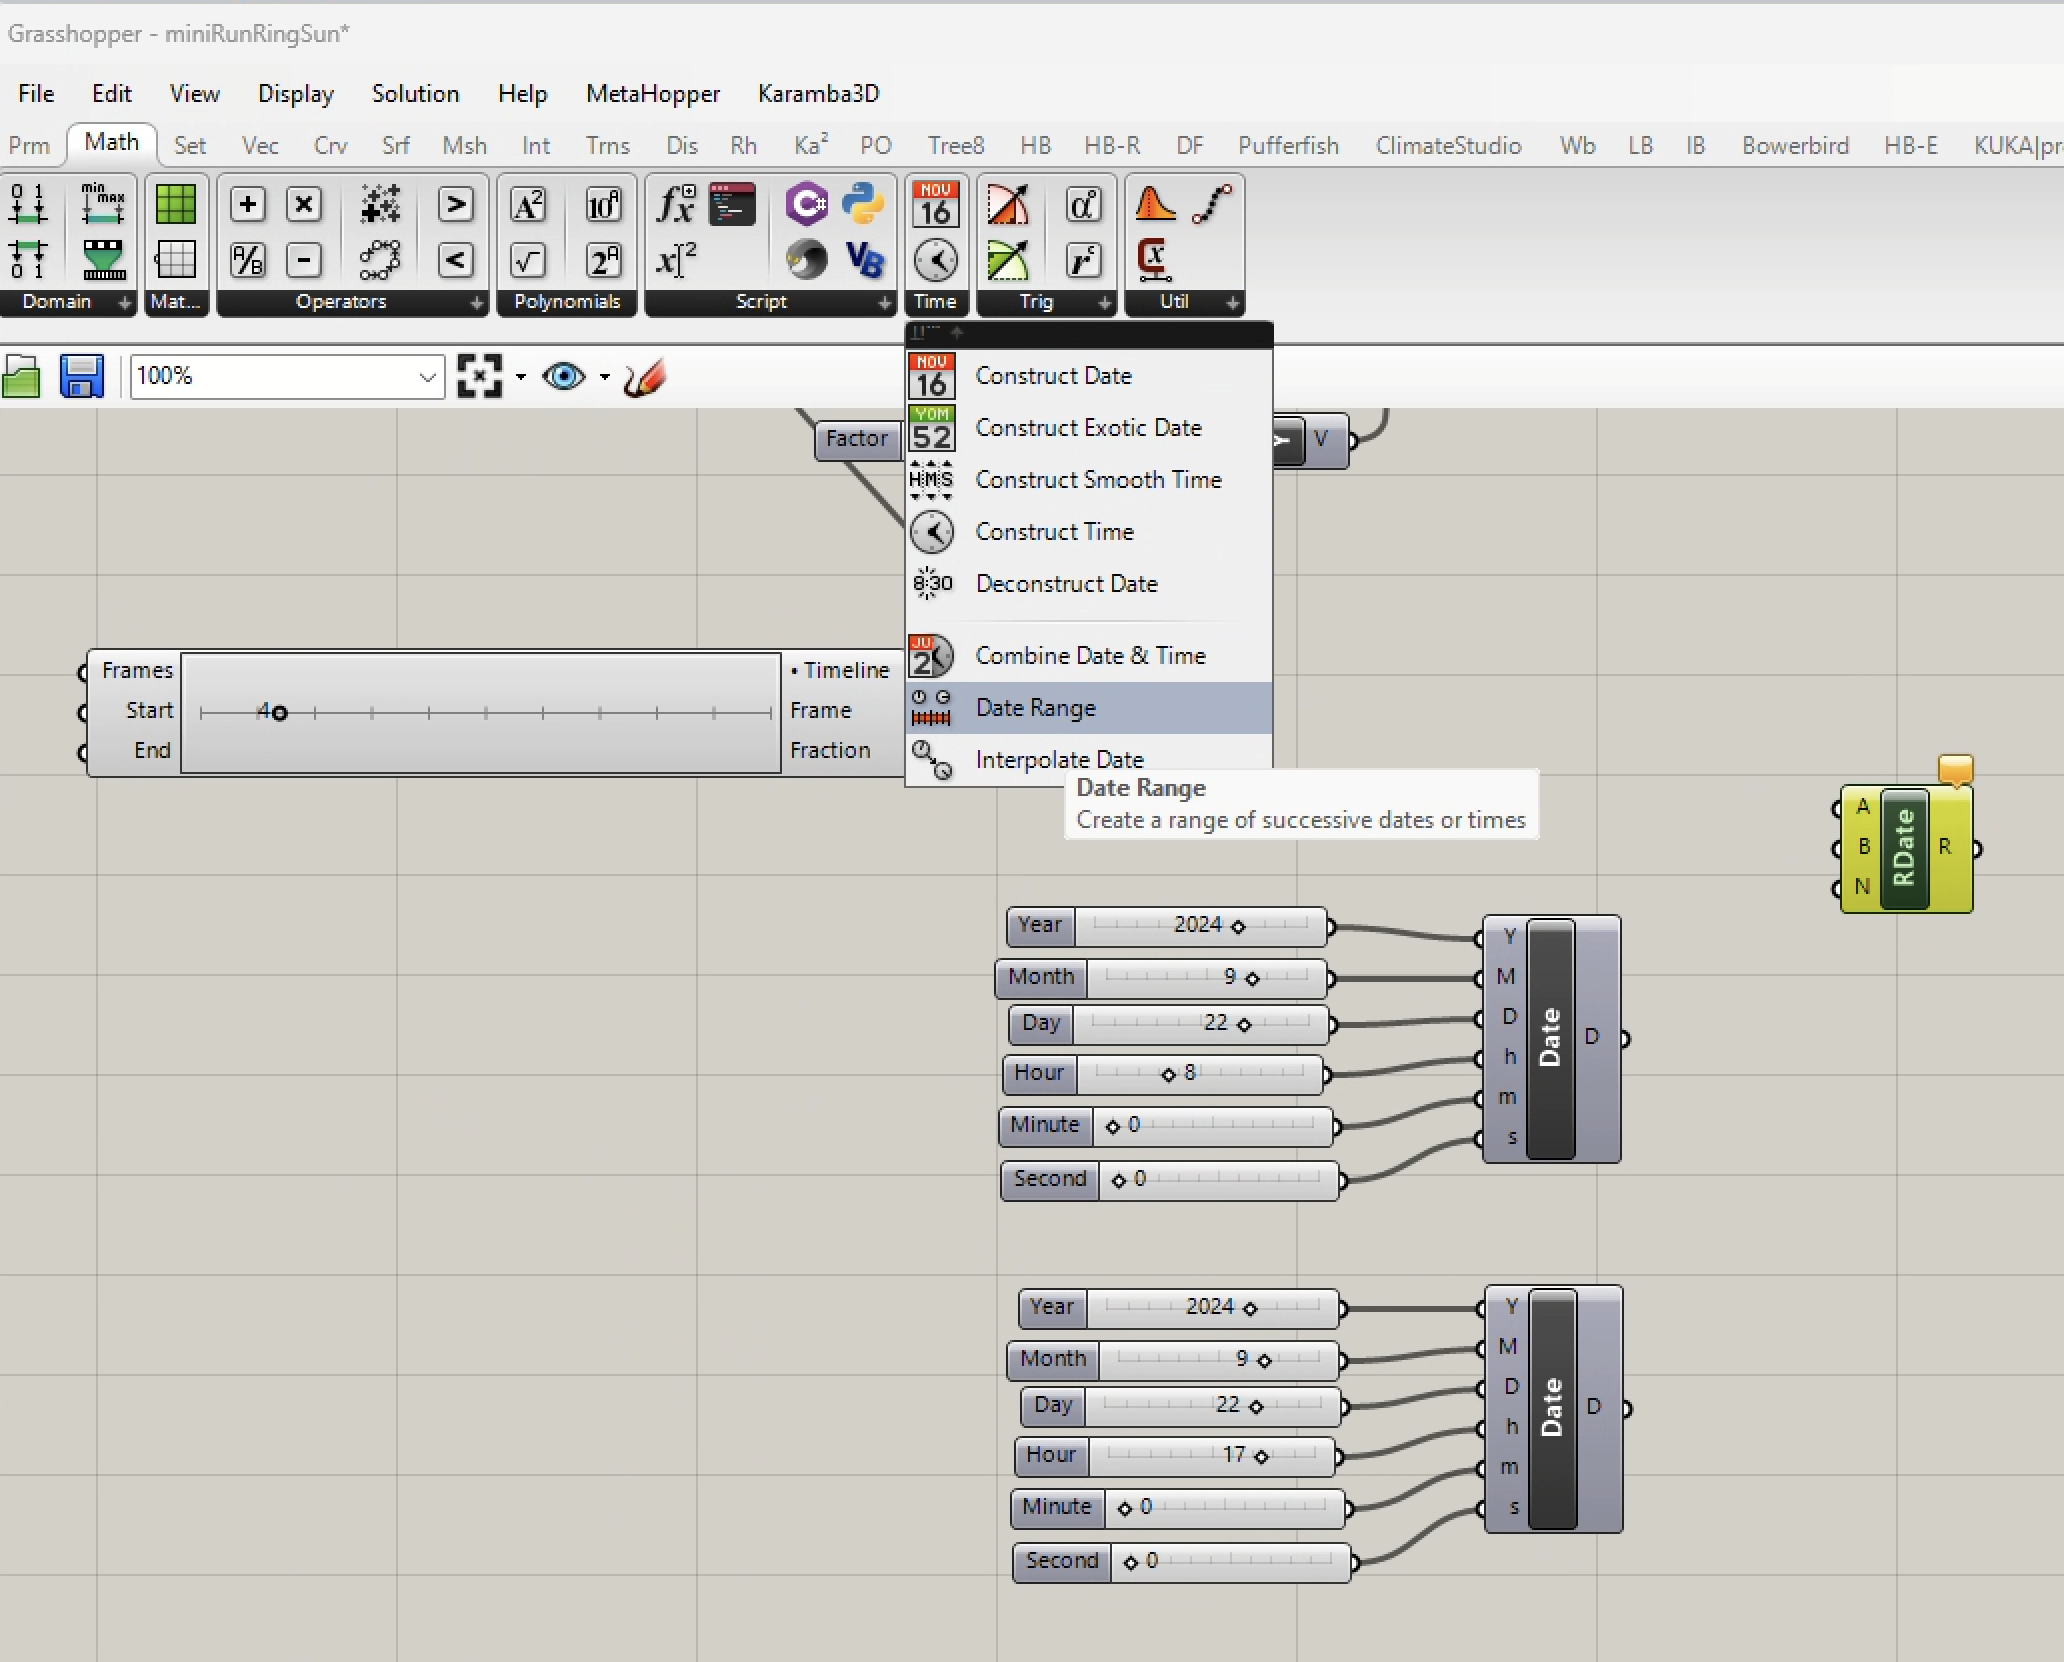Switch to the Vec tab

(260, 146)
